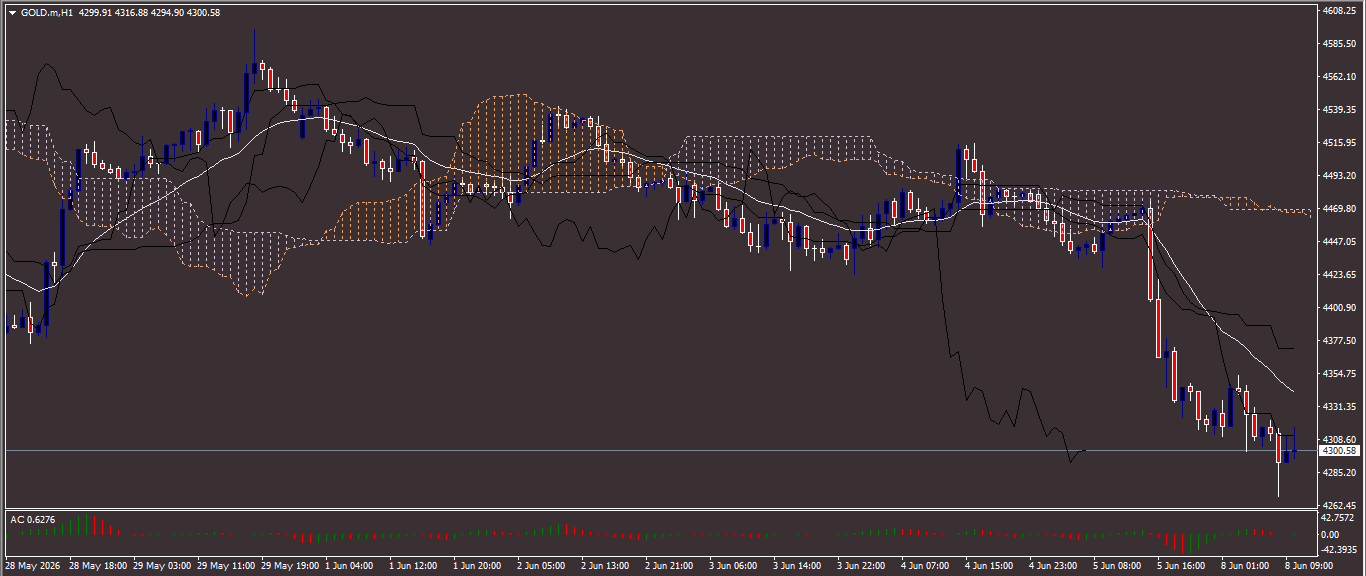Click the 4469.80 price axis label
This screenshot has height=576, width=1366.
[1337, 209]
